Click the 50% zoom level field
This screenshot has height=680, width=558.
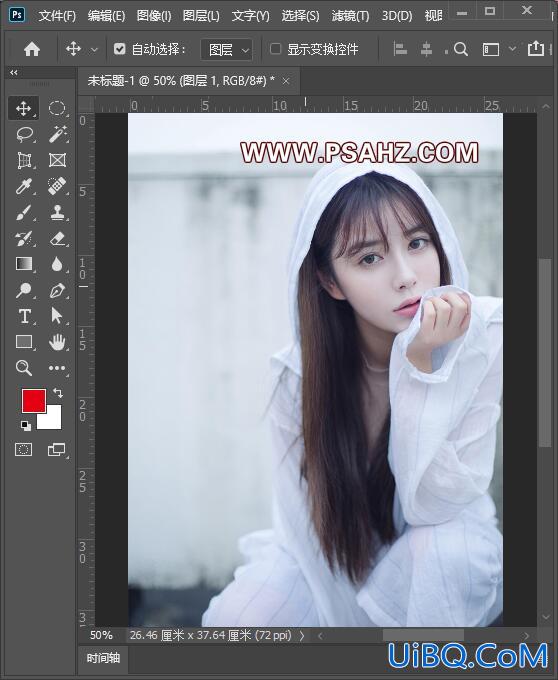coord(101,635)
